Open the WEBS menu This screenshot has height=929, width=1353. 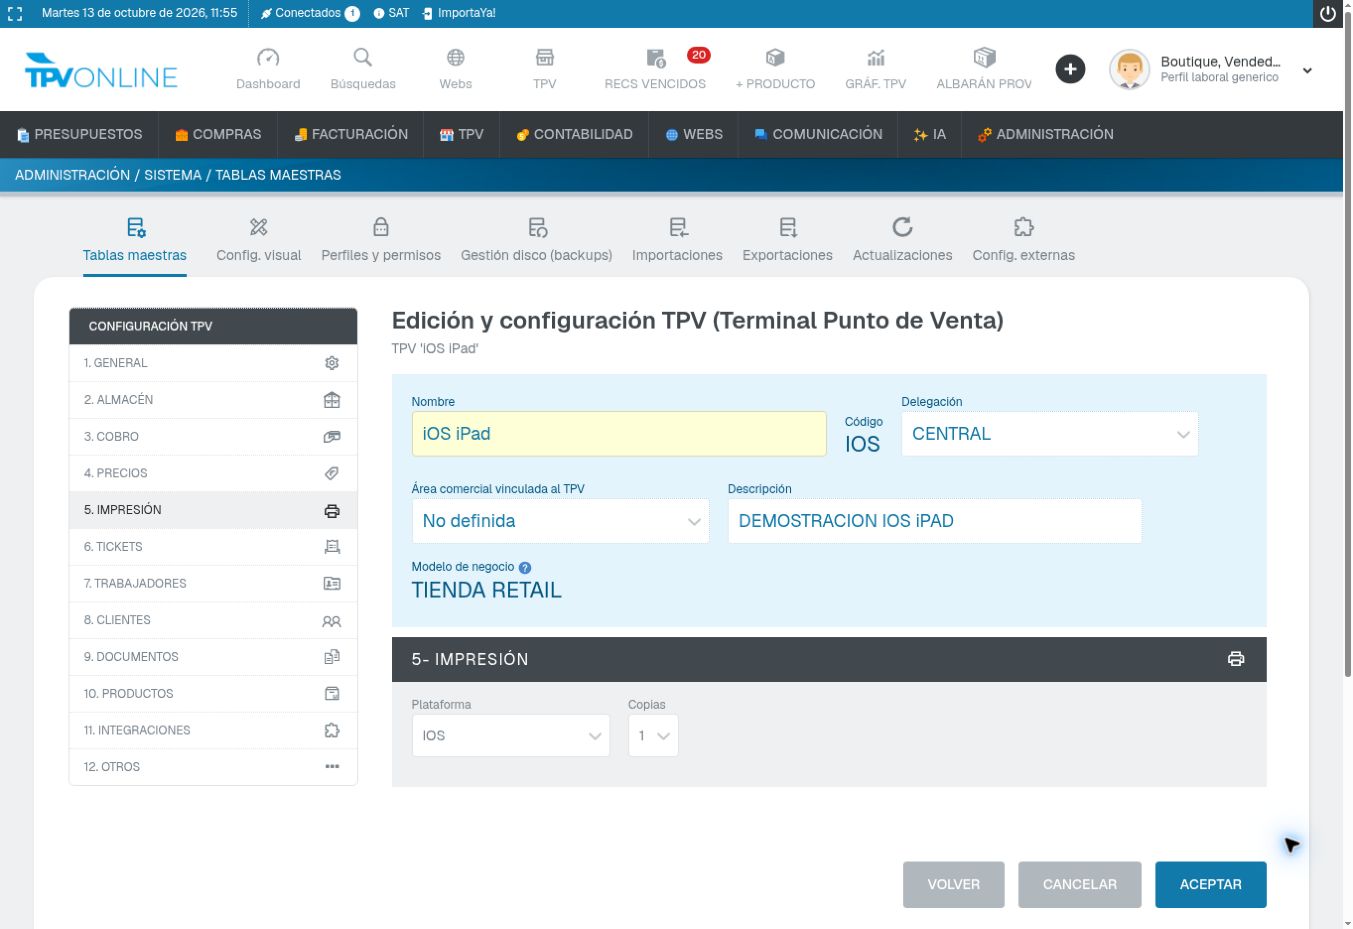click(x=694, y=134)
